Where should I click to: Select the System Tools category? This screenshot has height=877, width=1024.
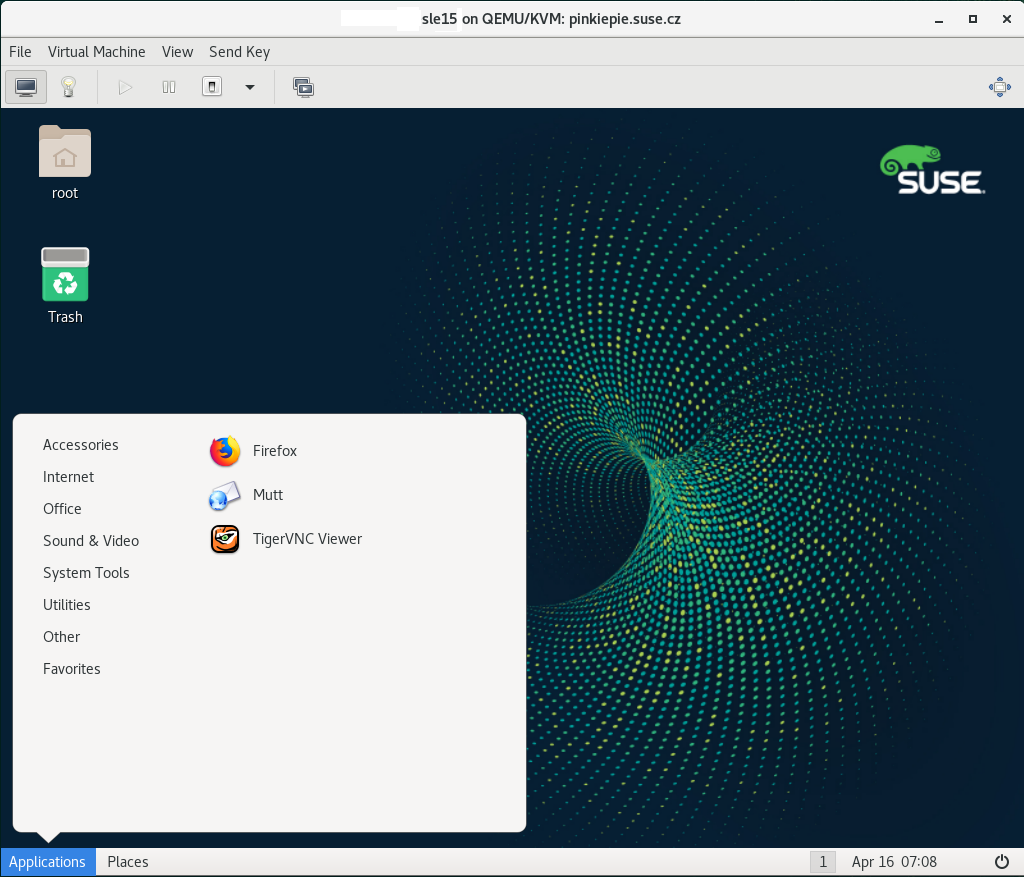(x=86, y=573)
